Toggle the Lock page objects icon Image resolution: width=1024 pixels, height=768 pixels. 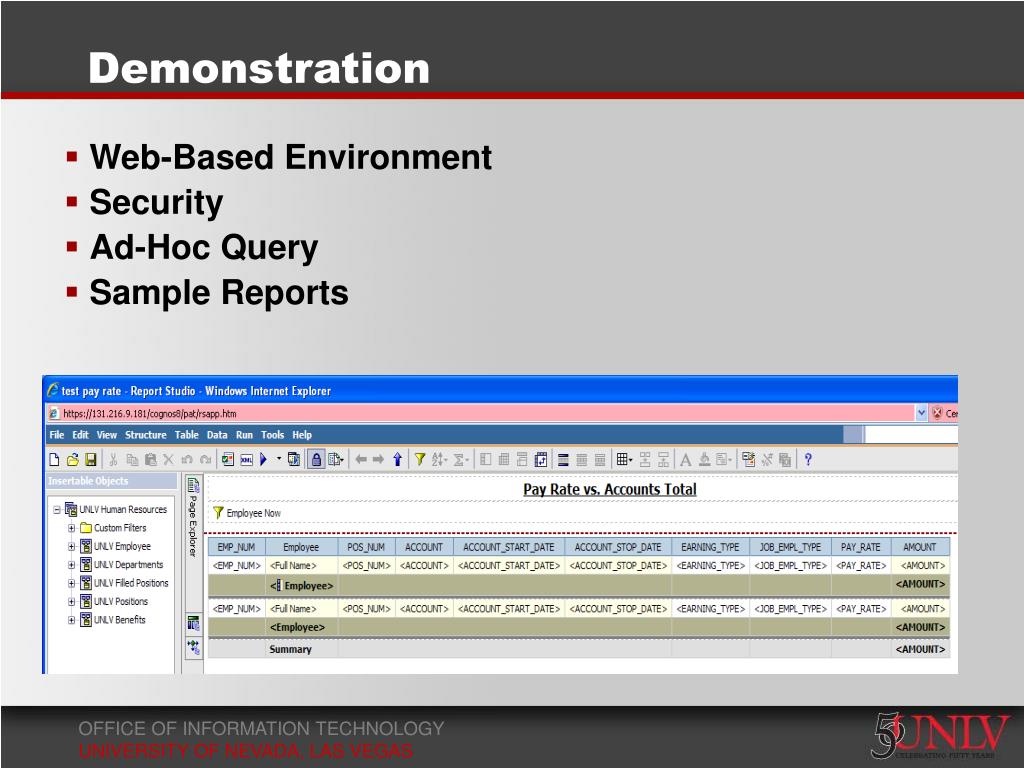click(316, 460)
